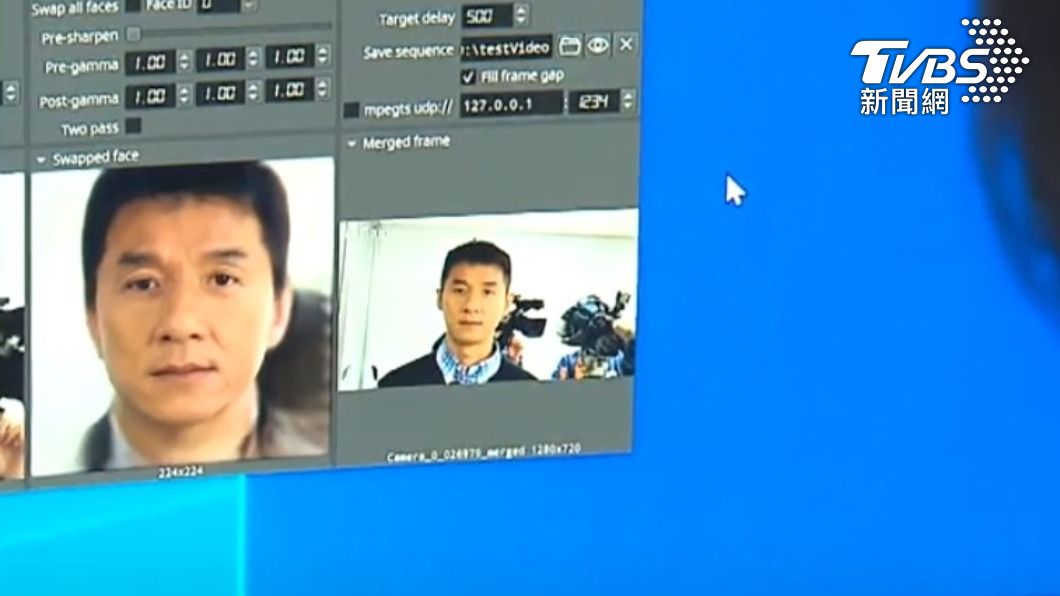Click the UDP port 1234 spinner arrows
Viewport: 1060px width, 596px height.
tap(627, 101)
